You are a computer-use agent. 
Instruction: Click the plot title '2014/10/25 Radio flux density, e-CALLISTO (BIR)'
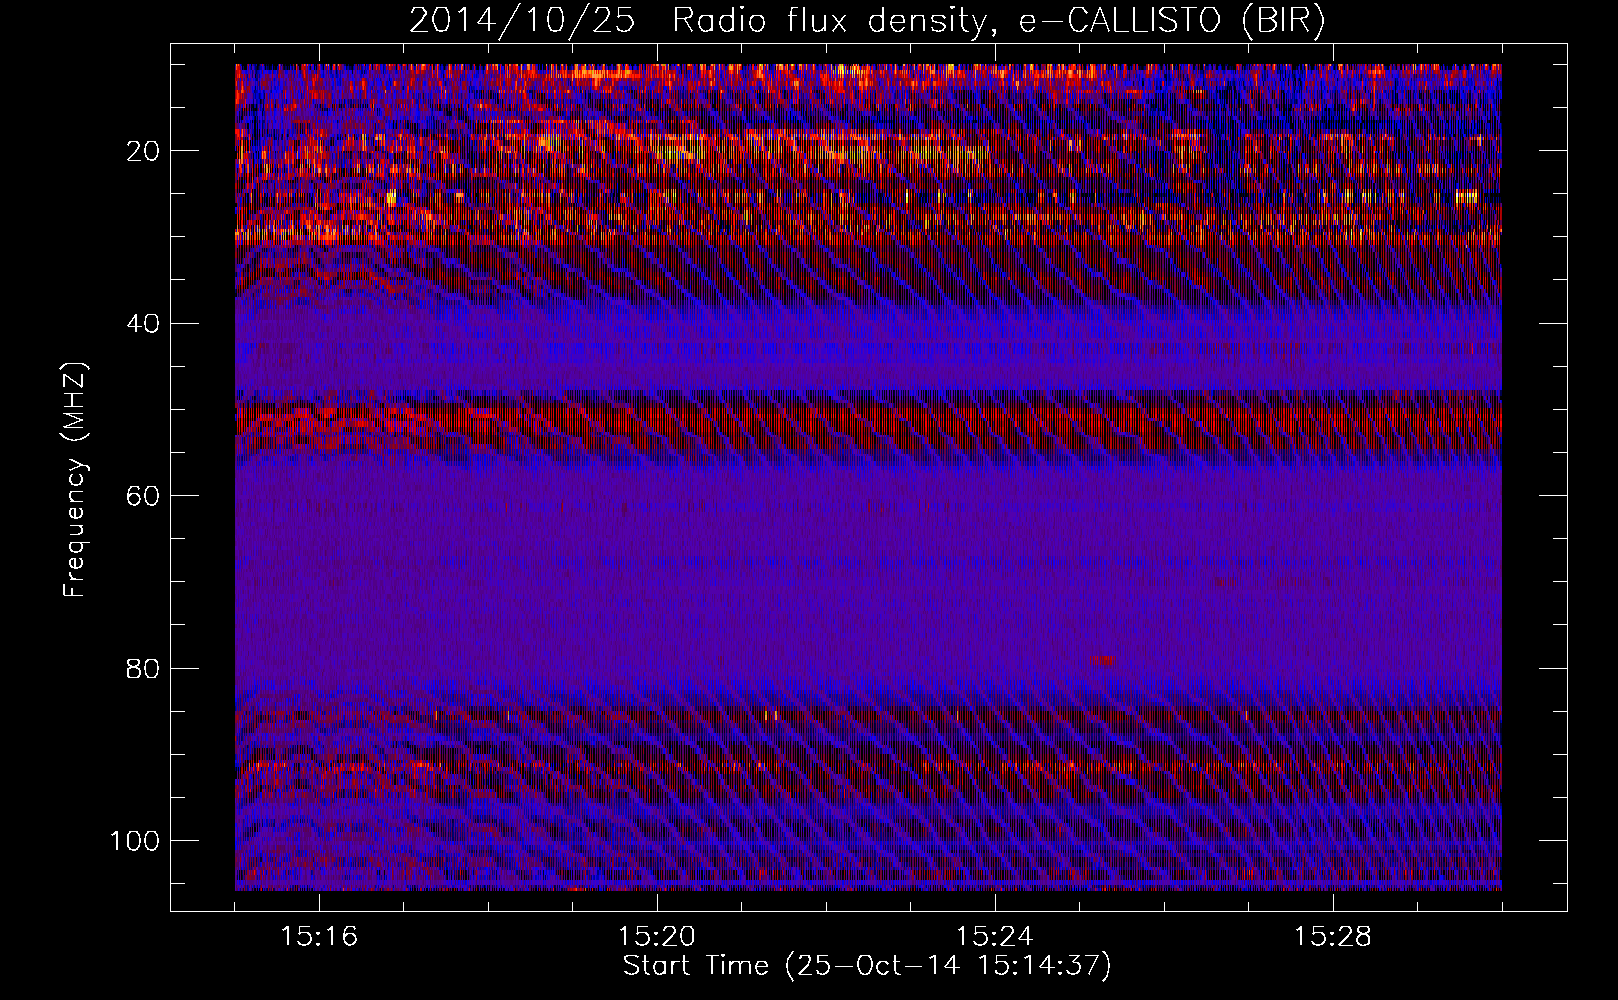(868, 20)
